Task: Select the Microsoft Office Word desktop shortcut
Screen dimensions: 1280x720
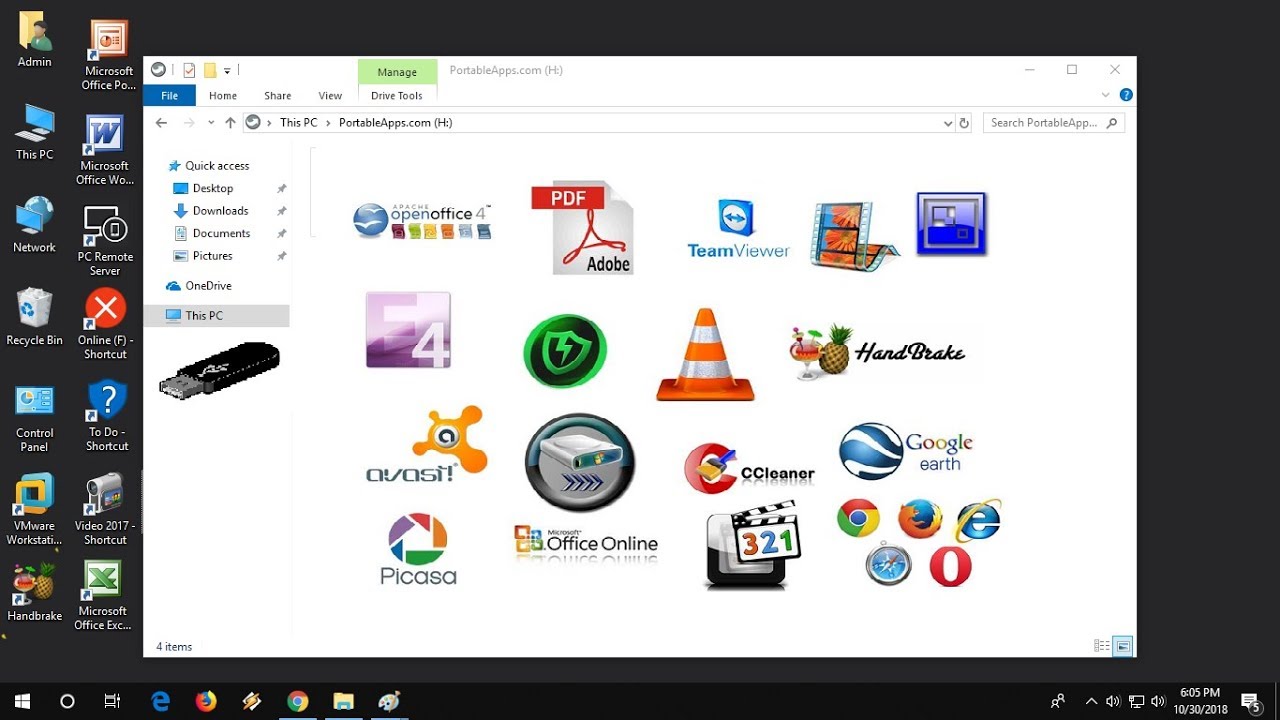Action: click(105, 151)
